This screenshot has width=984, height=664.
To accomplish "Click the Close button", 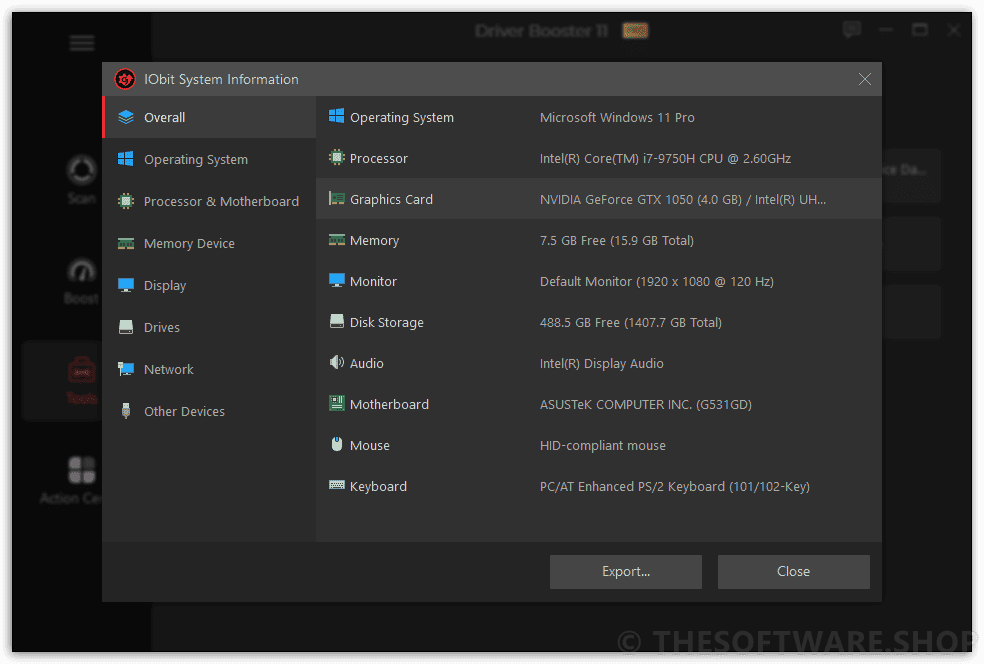I will (x=794, y=572).
